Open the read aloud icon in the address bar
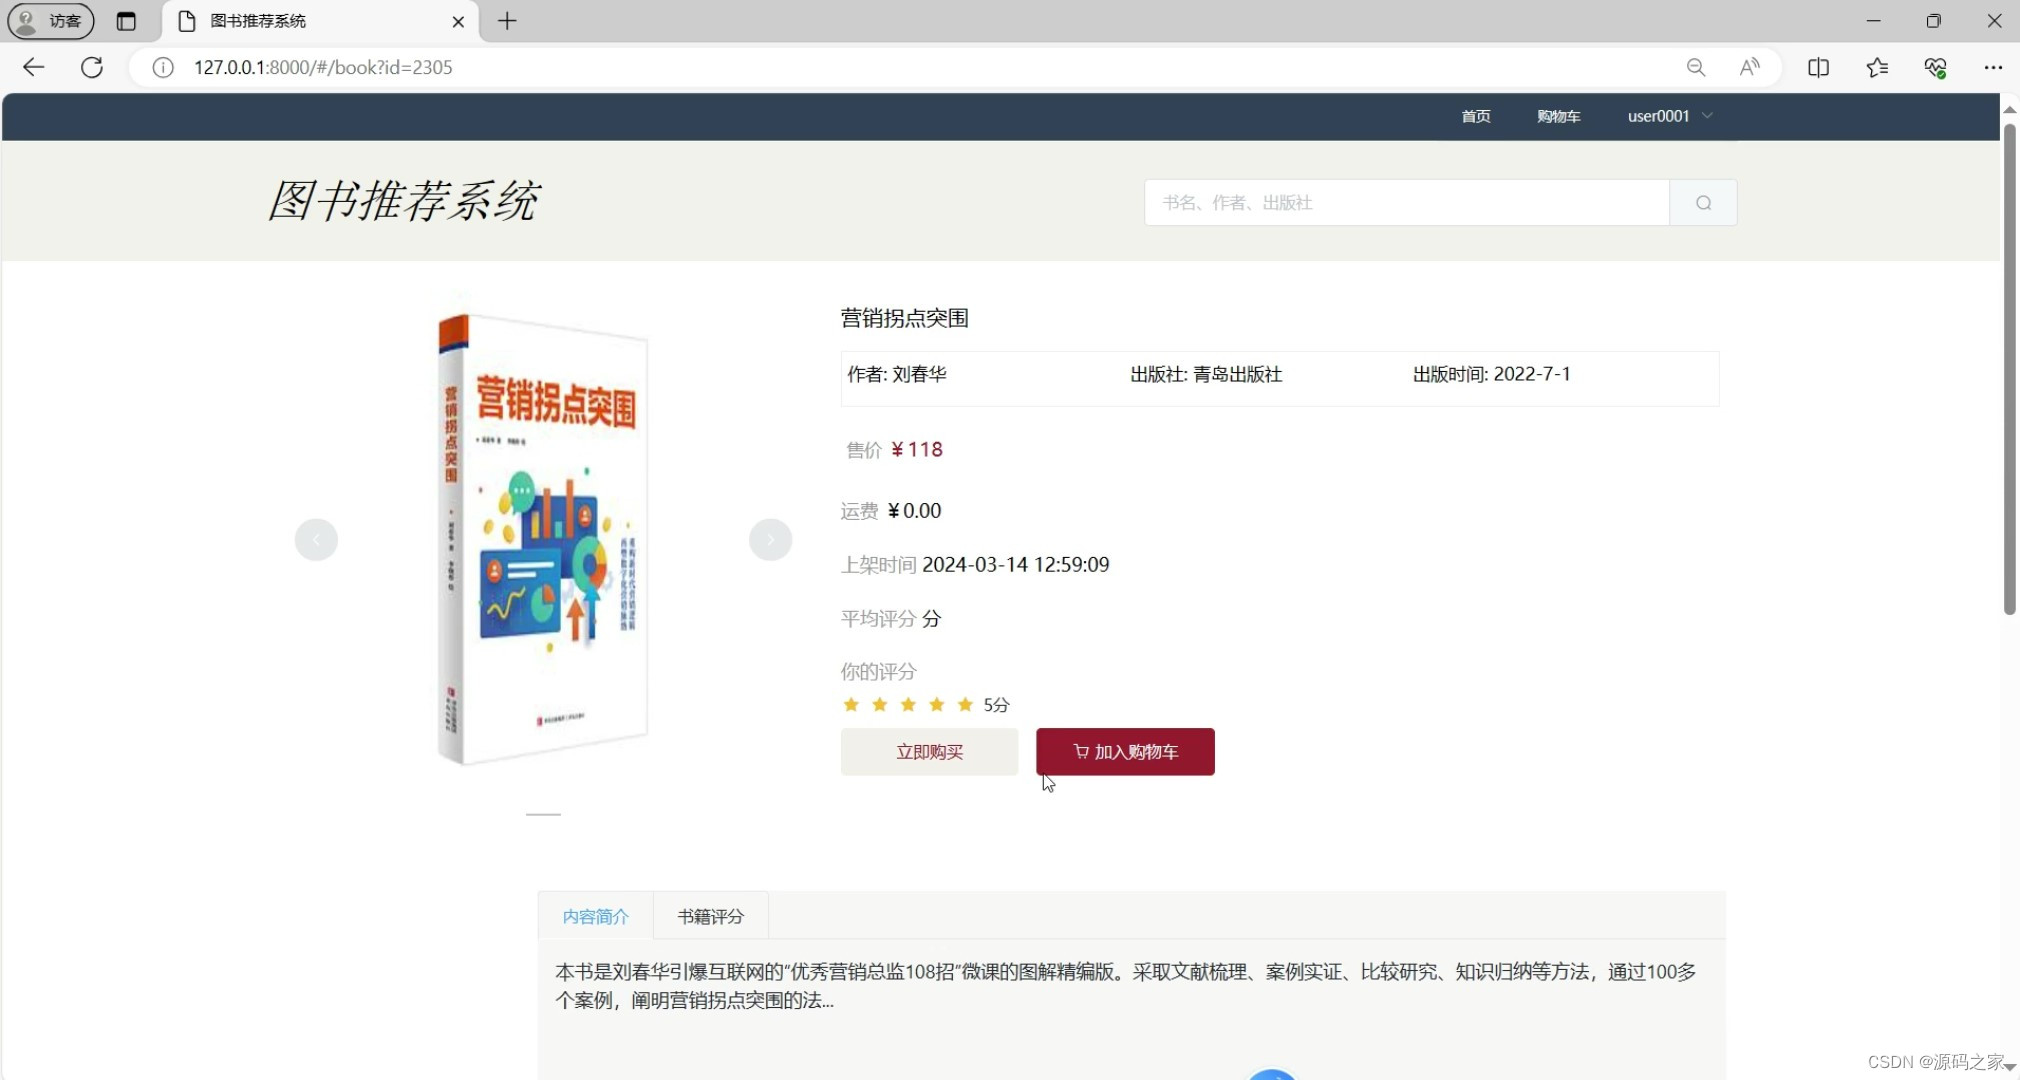The width and height of the screenshot is (2020, 1080). coord(1749,67)
